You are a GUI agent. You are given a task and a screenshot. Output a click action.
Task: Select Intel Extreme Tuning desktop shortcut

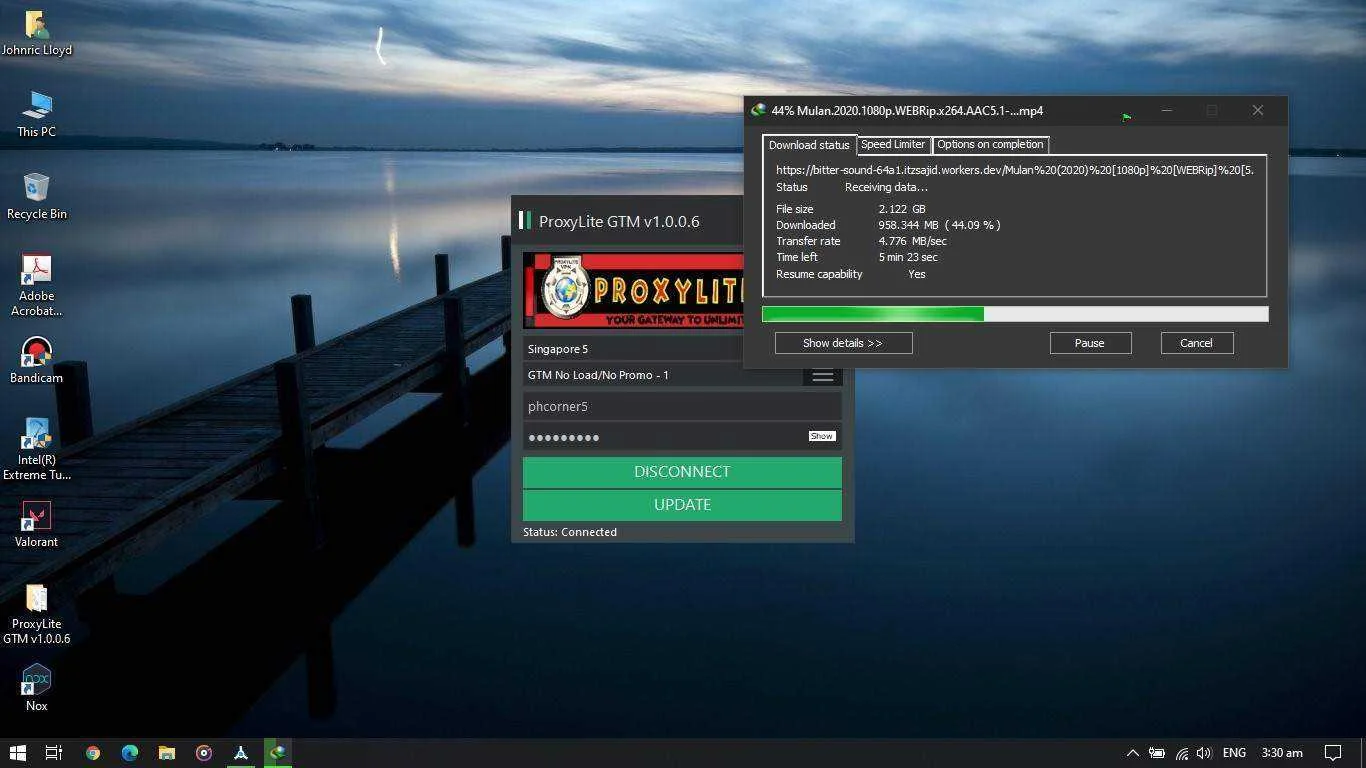37,449
